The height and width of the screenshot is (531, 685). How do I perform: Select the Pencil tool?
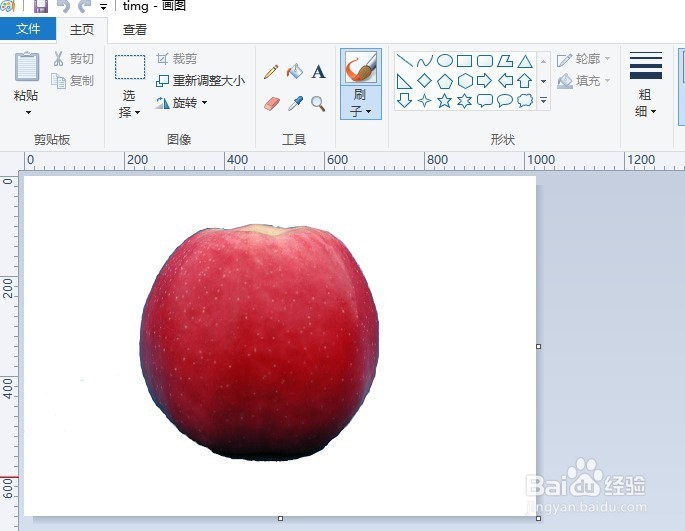coord(271,71)
